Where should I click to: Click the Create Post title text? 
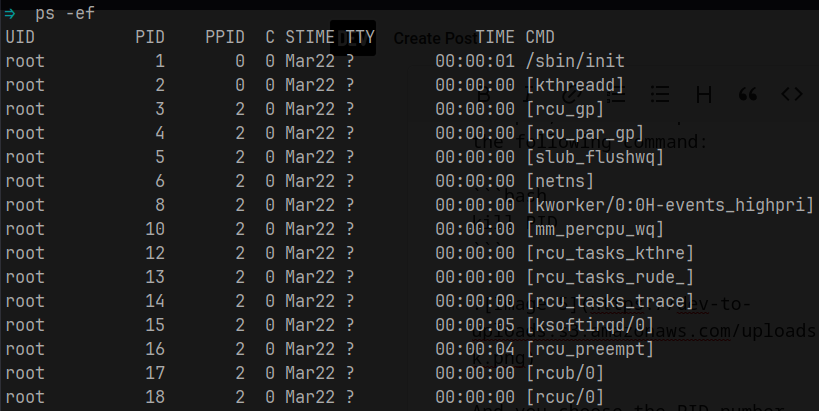pyautogui.click(x=433, y=38)
